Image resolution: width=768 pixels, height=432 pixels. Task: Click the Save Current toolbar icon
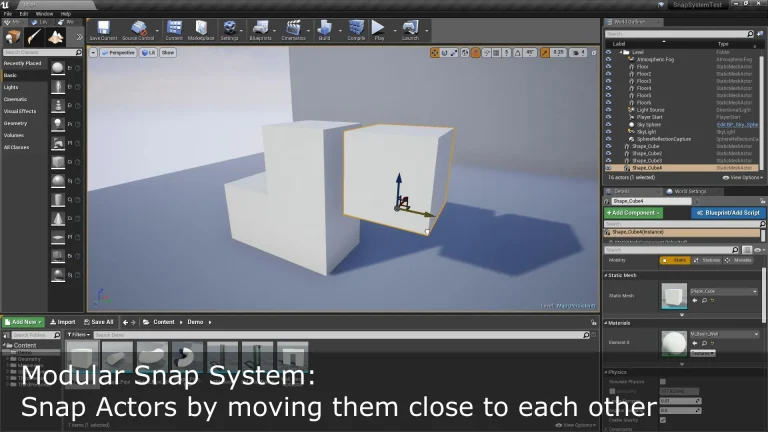tap(102, 29)
